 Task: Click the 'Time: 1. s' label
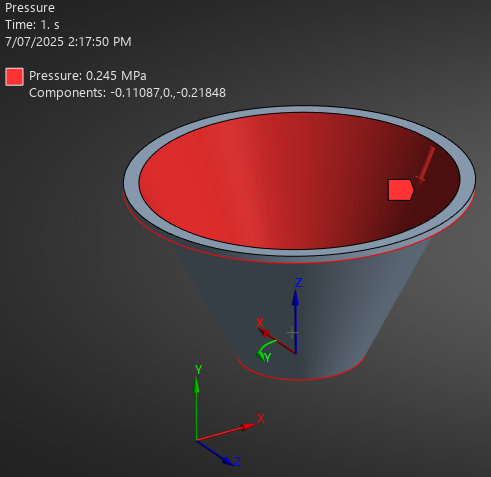pyautogui.click(x=32, y=25)
